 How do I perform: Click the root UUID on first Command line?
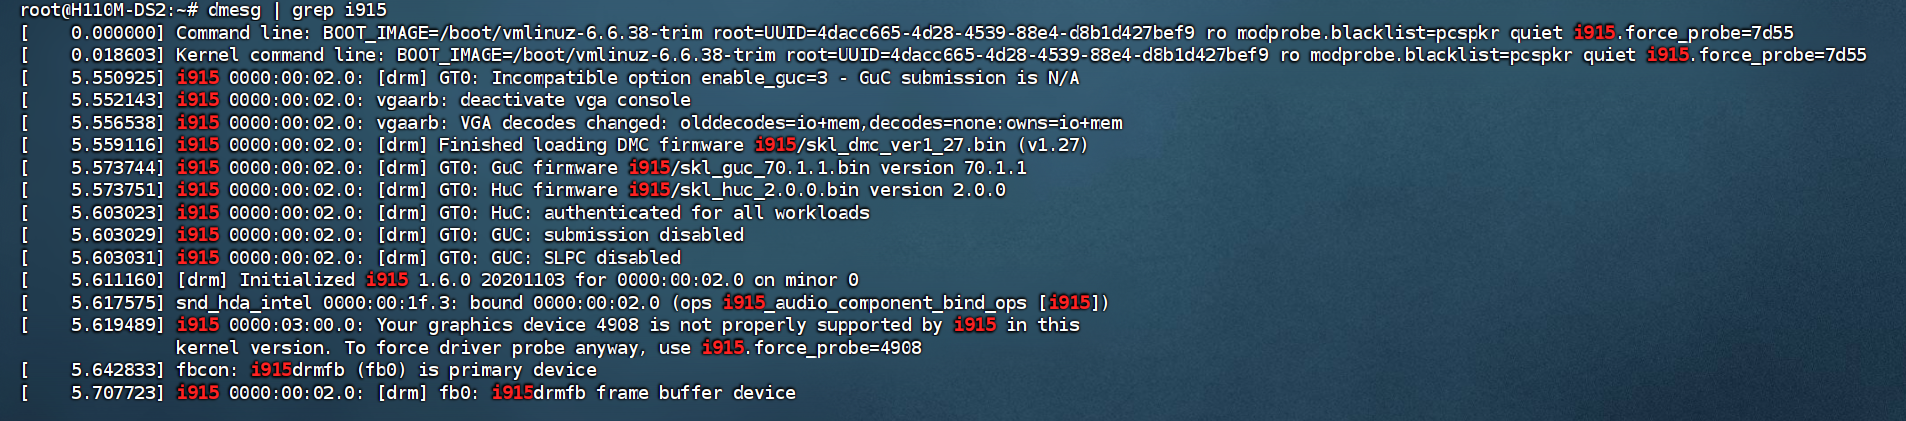[953, 33]
